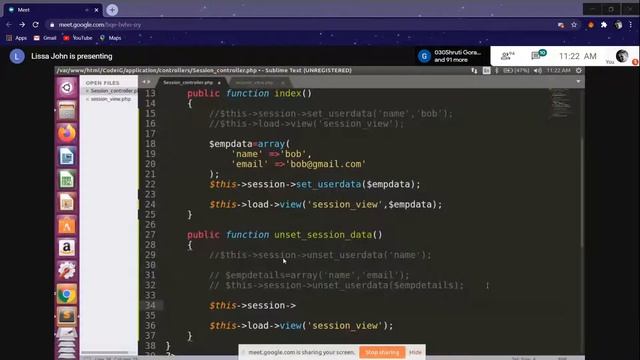Click the 030Shruti participant avatar
The height and width of the screenshot is (360, 640).
[x=424, y=56]
